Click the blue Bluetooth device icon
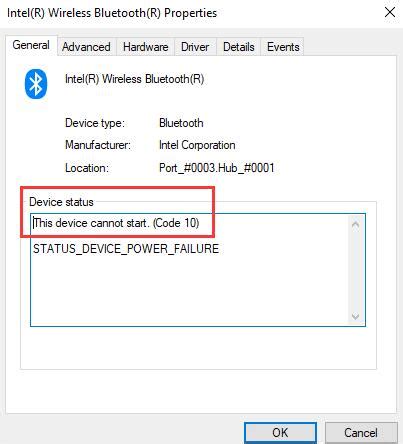This screenshot has width=403, height=444. pos(36,84)
